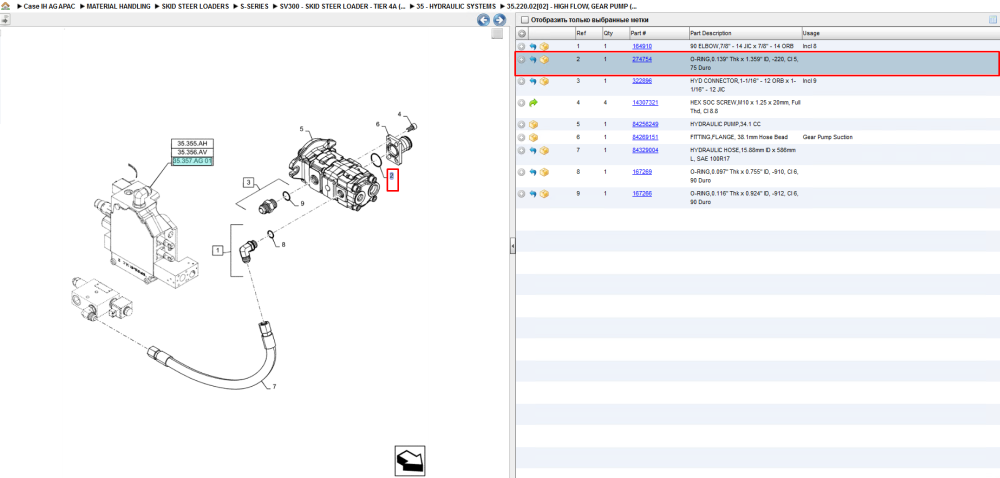
Task: Open part number link 84329004
Action: pos(645,150)
